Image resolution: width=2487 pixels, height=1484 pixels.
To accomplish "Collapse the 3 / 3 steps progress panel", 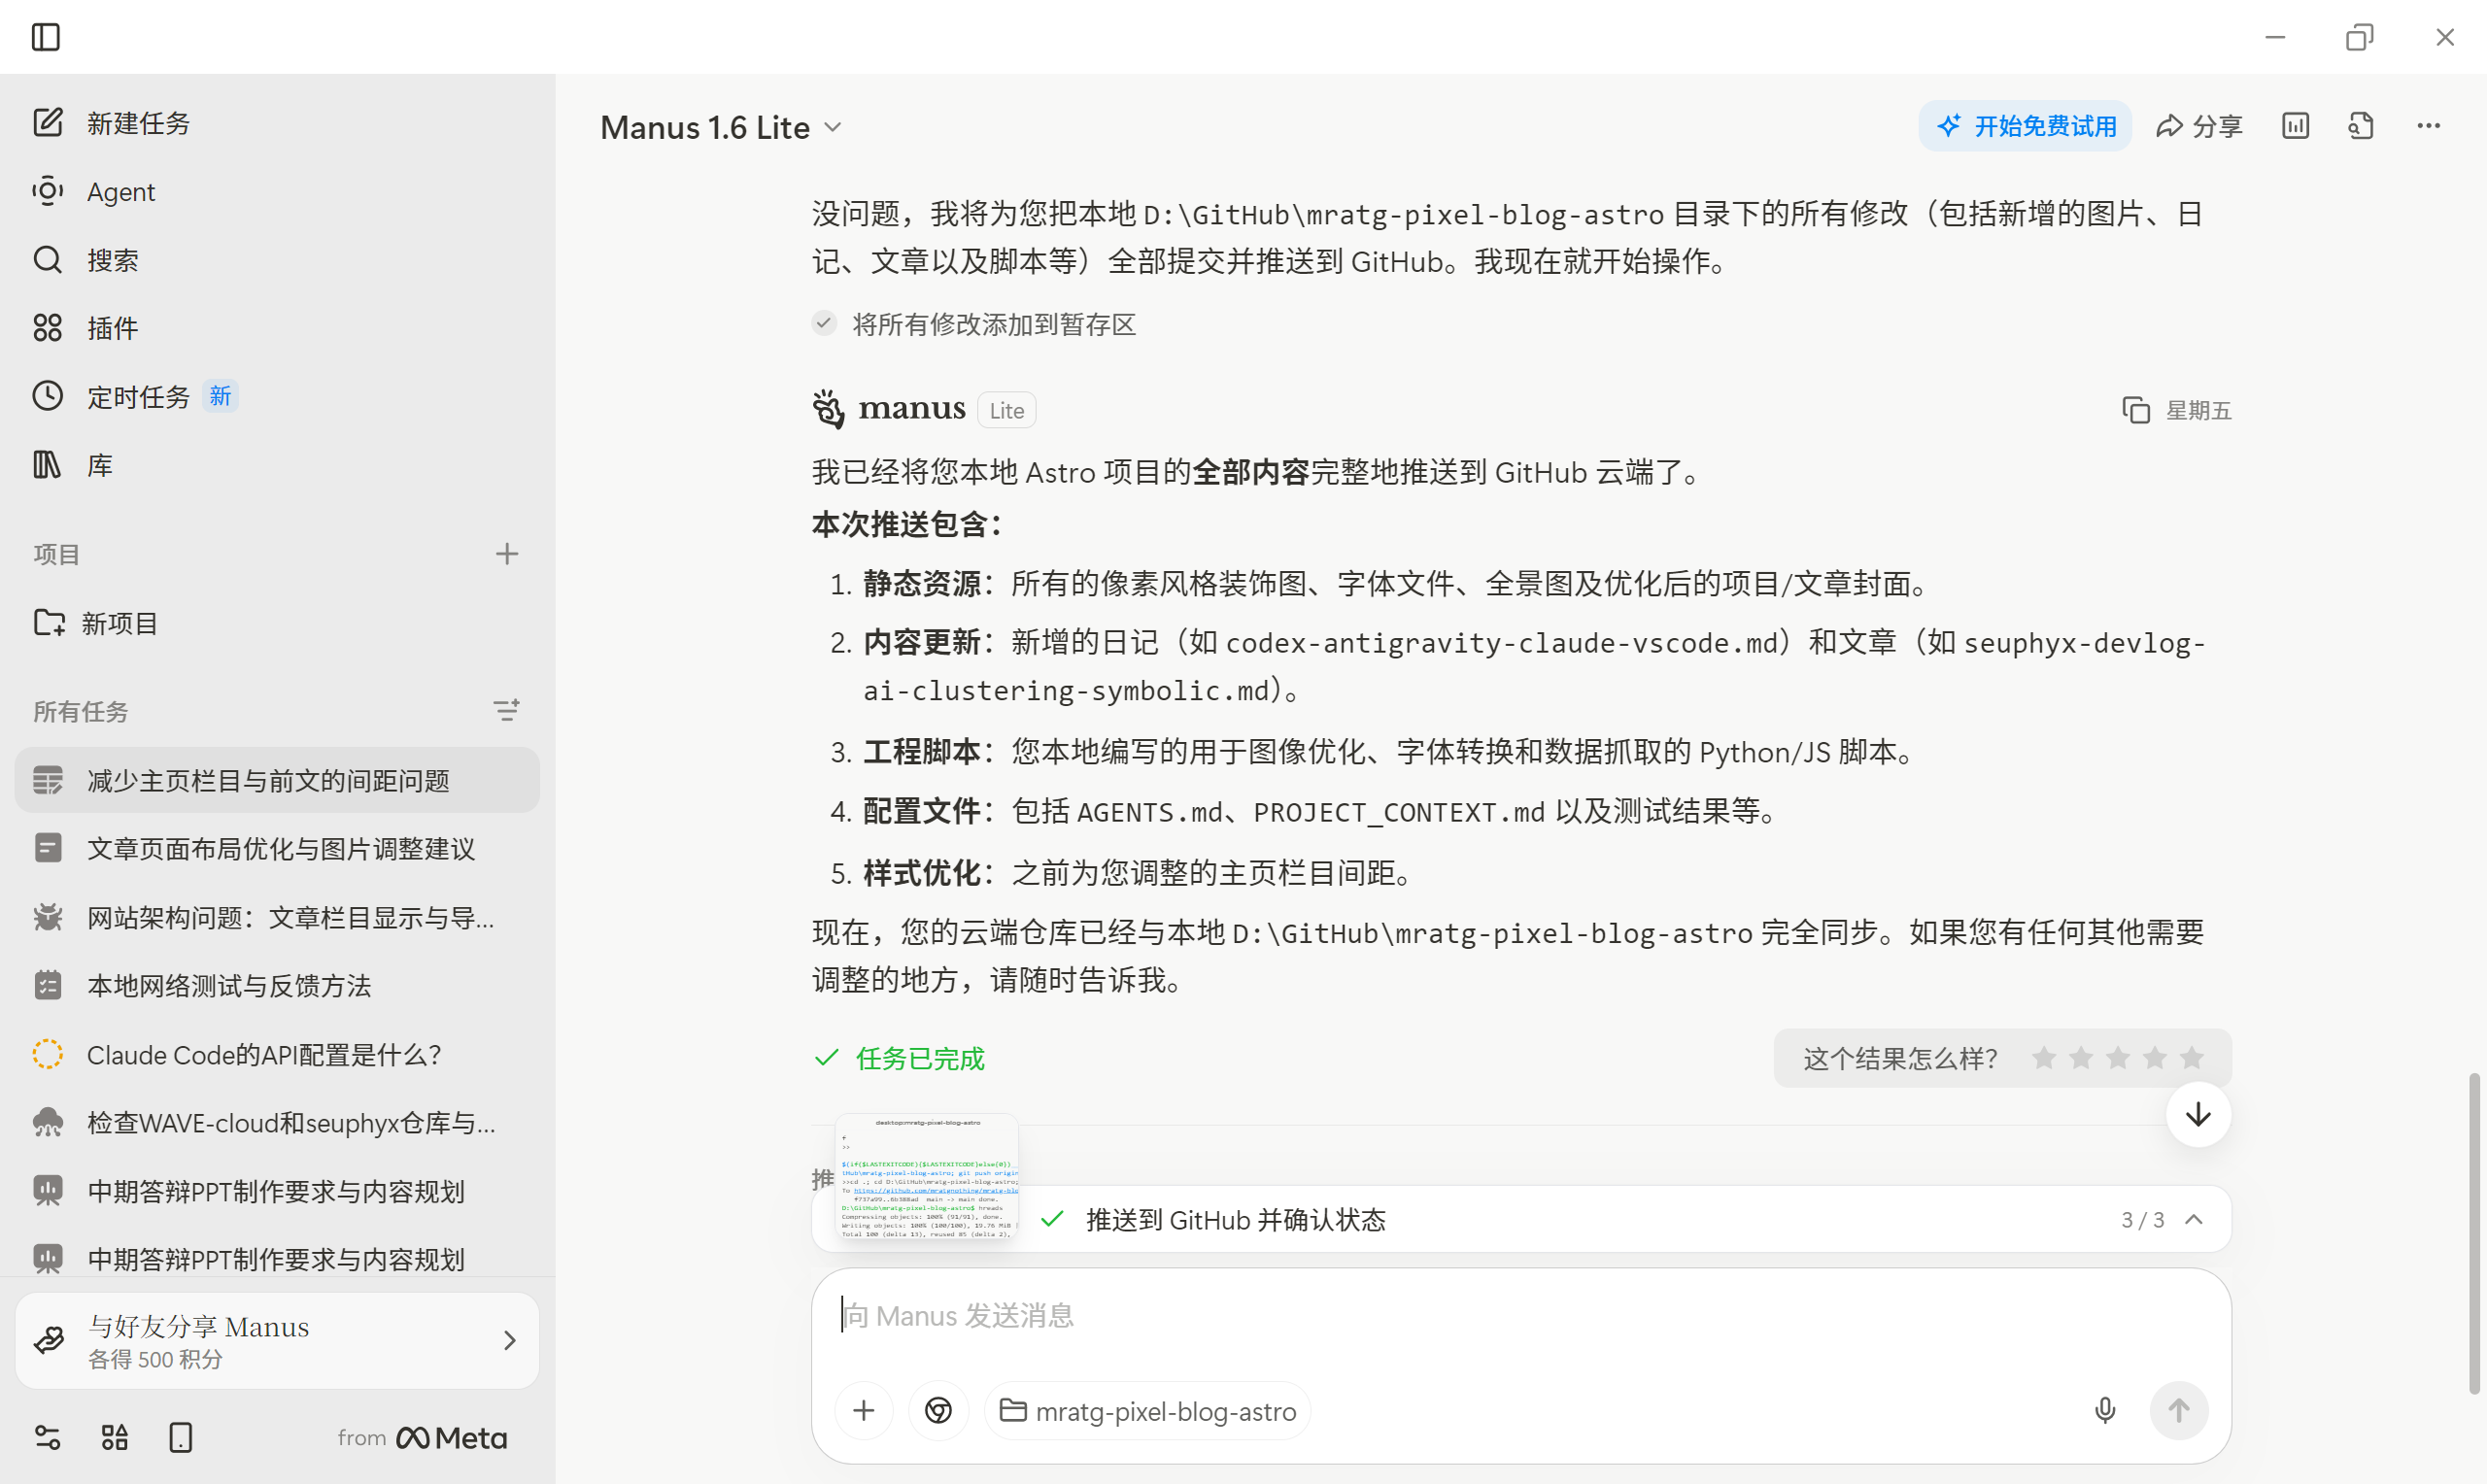I will pos(2194,1219).
